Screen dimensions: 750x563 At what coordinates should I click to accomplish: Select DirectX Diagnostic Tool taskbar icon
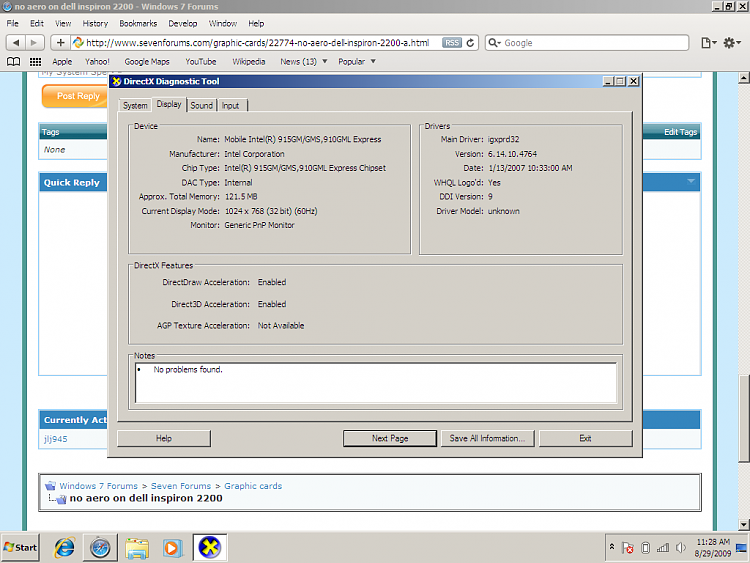coord(210,547)
